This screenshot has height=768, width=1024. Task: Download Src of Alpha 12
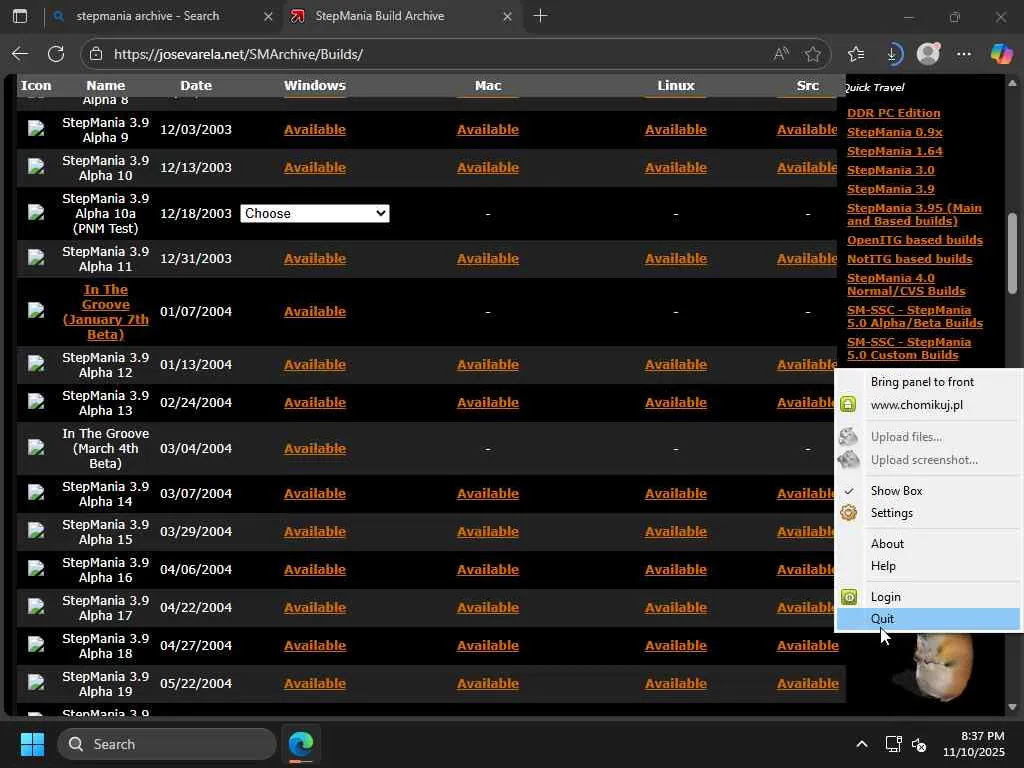point(807,364)
